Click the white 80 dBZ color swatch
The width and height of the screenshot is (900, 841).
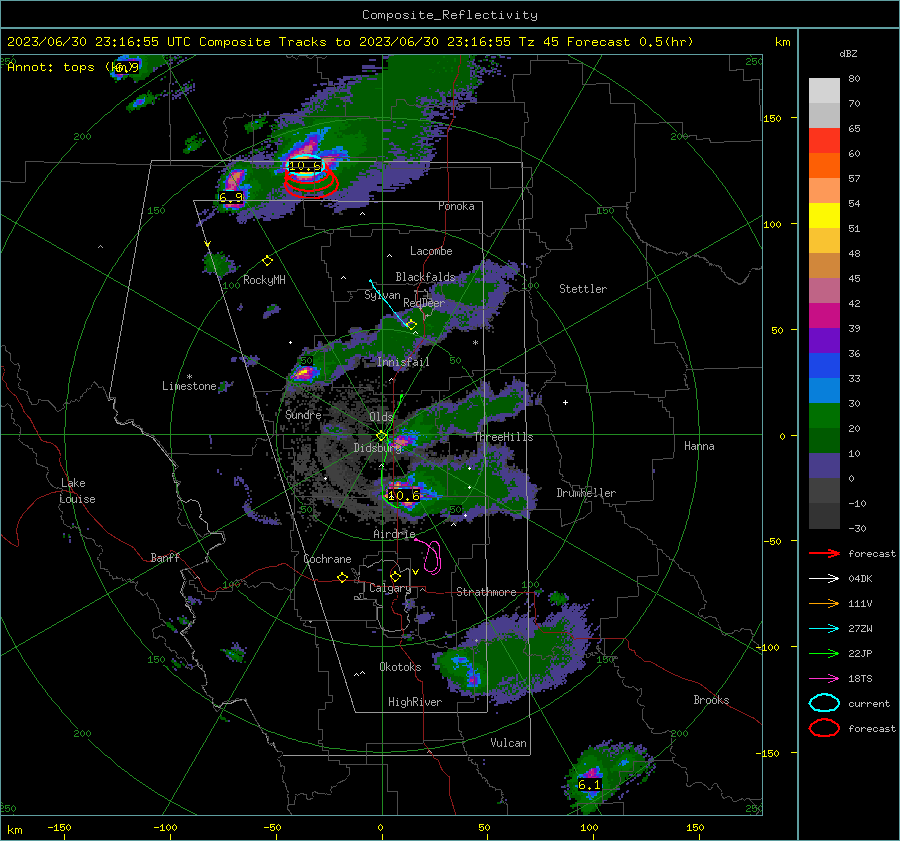point(824,90)
